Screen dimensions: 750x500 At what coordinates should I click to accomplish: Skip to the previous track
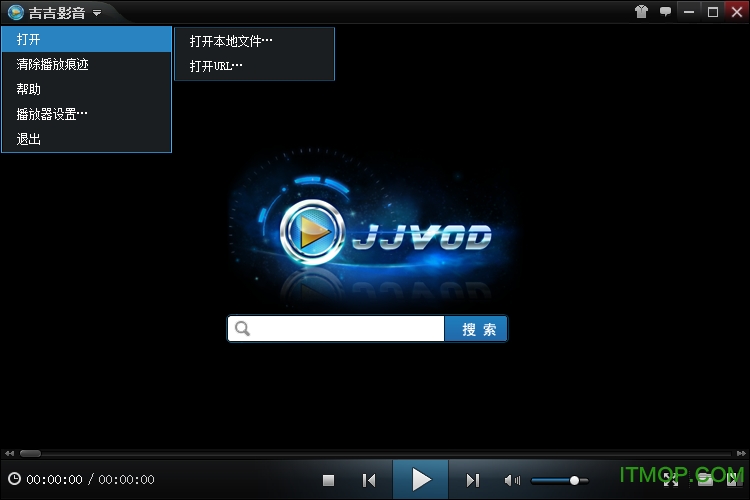369,480
